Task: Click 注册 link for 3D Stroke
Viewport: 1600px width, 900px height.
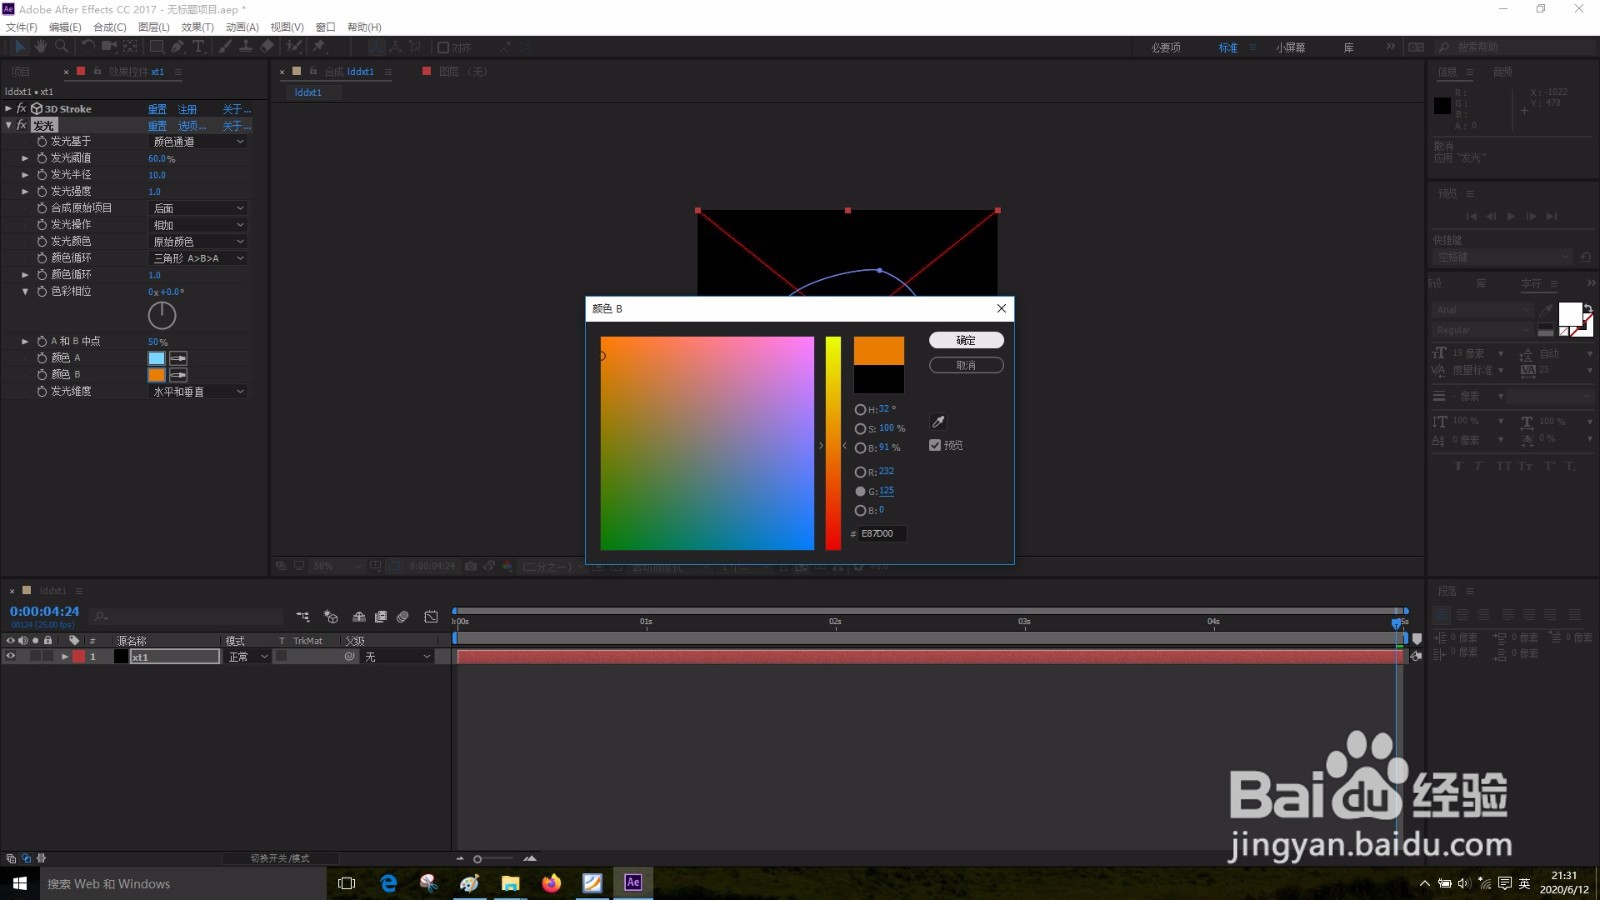Action: point(188,110)
